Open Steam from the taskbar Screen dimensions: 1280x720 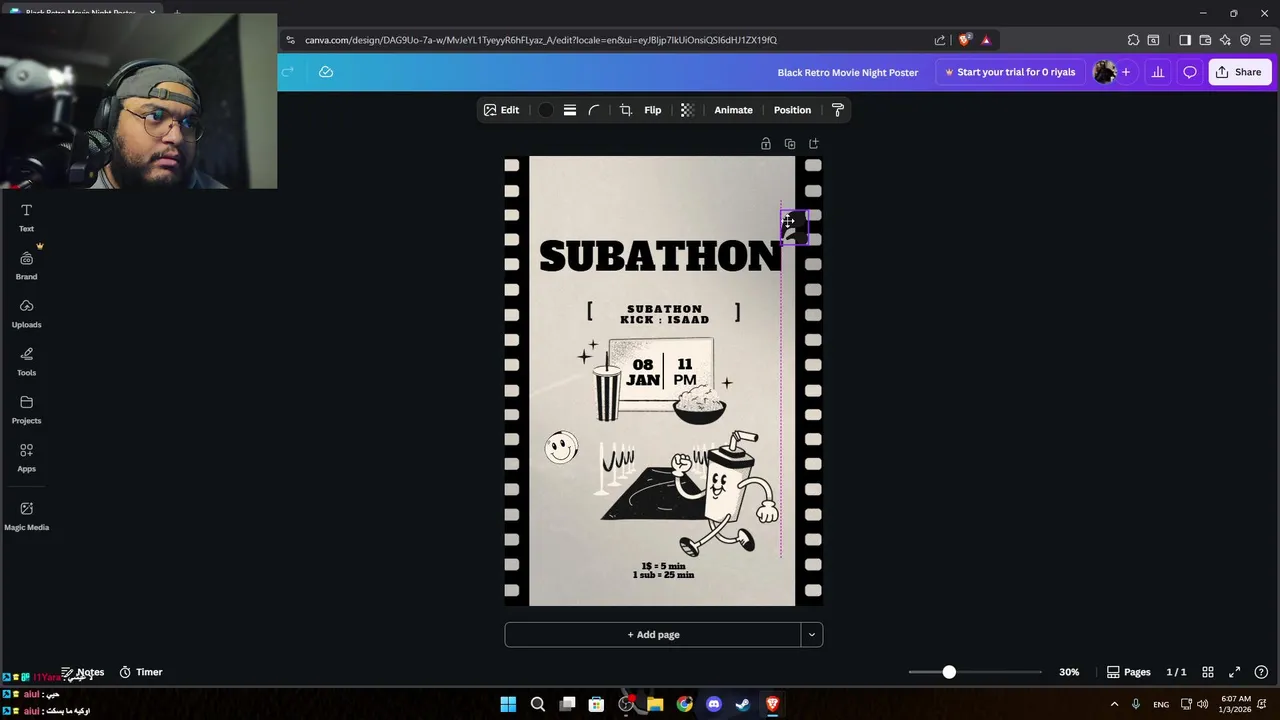coord(743,704)
